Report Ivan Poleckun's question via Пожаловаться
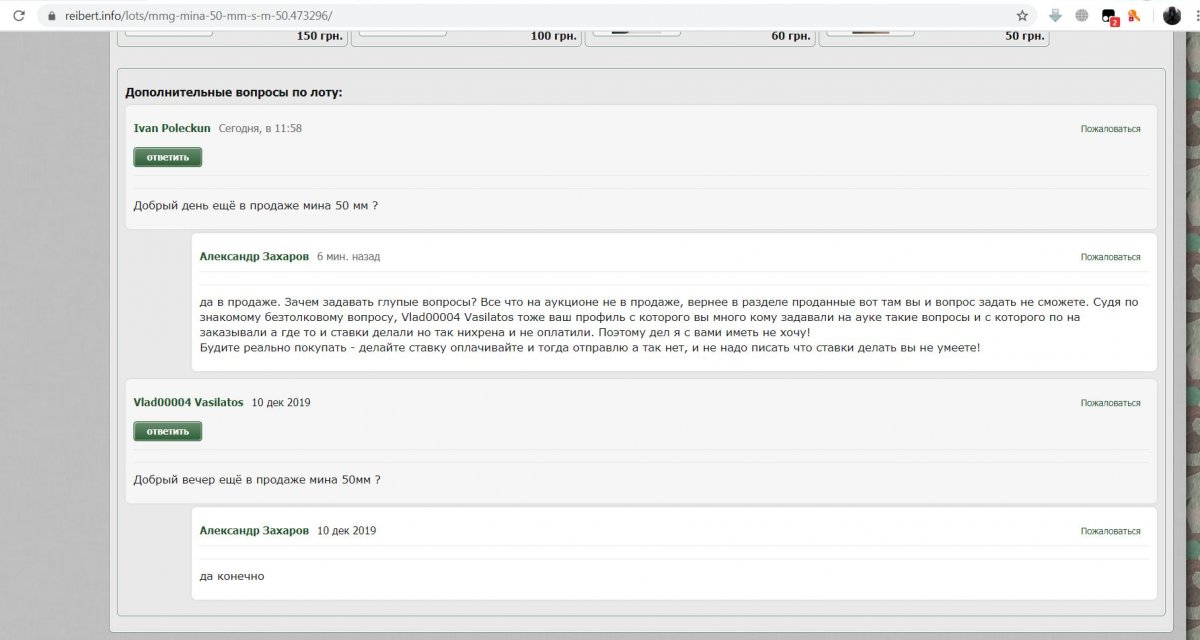 [1110, 129]
